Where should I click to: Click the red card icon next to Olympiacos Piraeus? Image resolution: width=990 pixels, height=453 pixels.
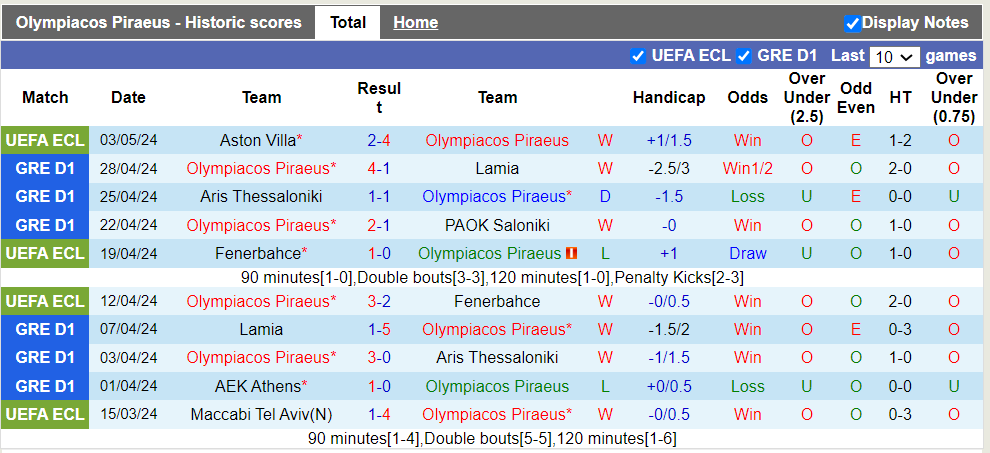[571, 254]
